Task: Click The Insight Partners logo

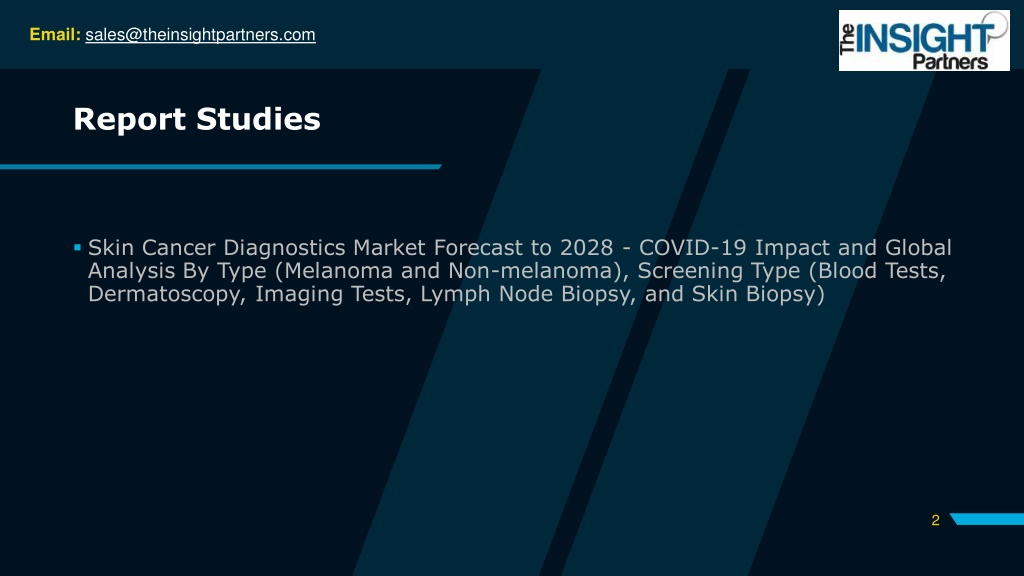Action: click(x=924, y=40)
